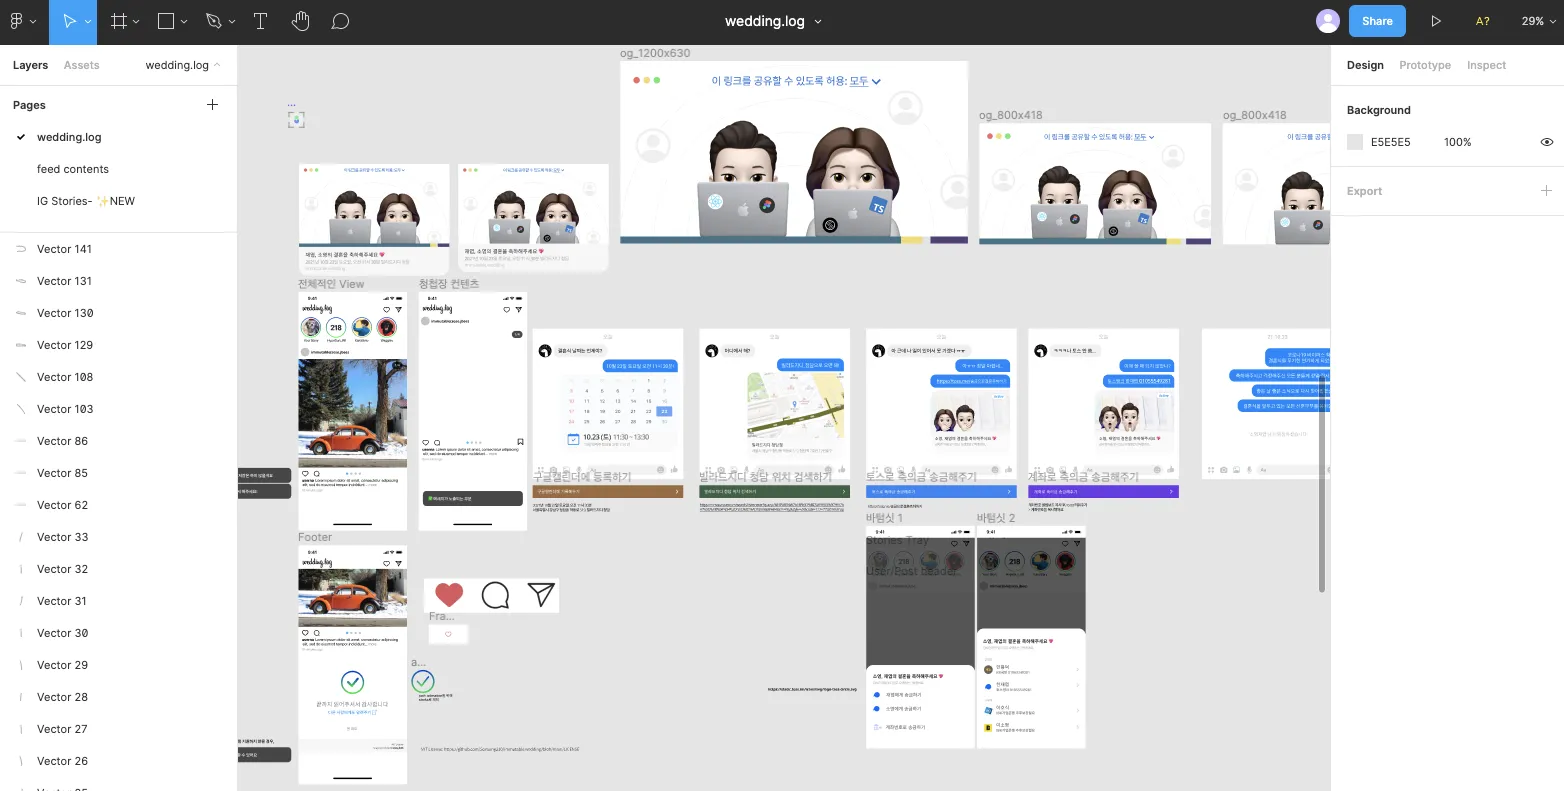1564x791 pixels.
Task: Collapse pages list via wedding.log chevron
Action: 217,65
